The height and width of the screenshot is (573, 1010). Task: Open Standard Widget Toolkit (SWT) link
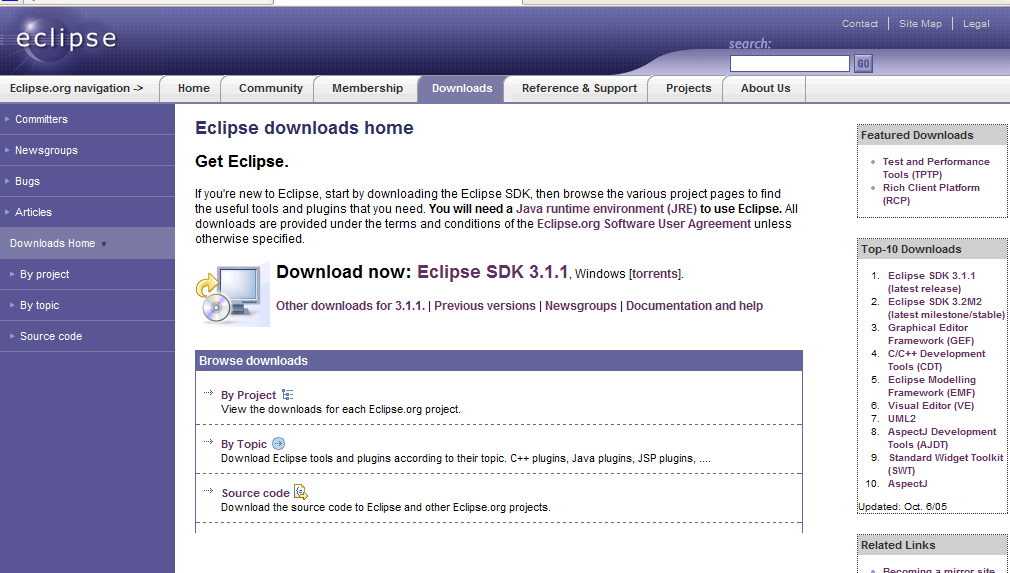pos(946,464)
